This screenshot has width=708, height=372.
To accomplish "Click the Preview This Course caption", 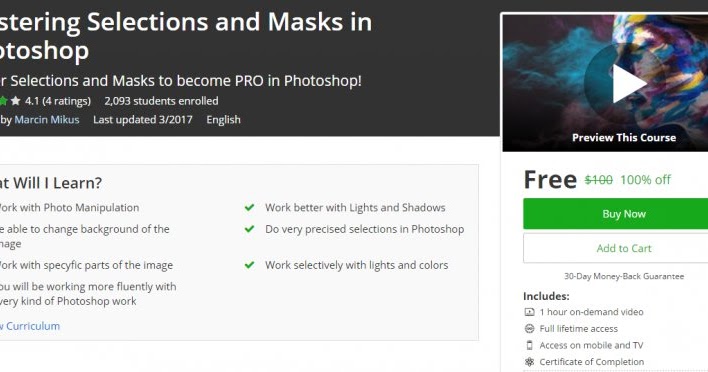I will click(624, 138).
